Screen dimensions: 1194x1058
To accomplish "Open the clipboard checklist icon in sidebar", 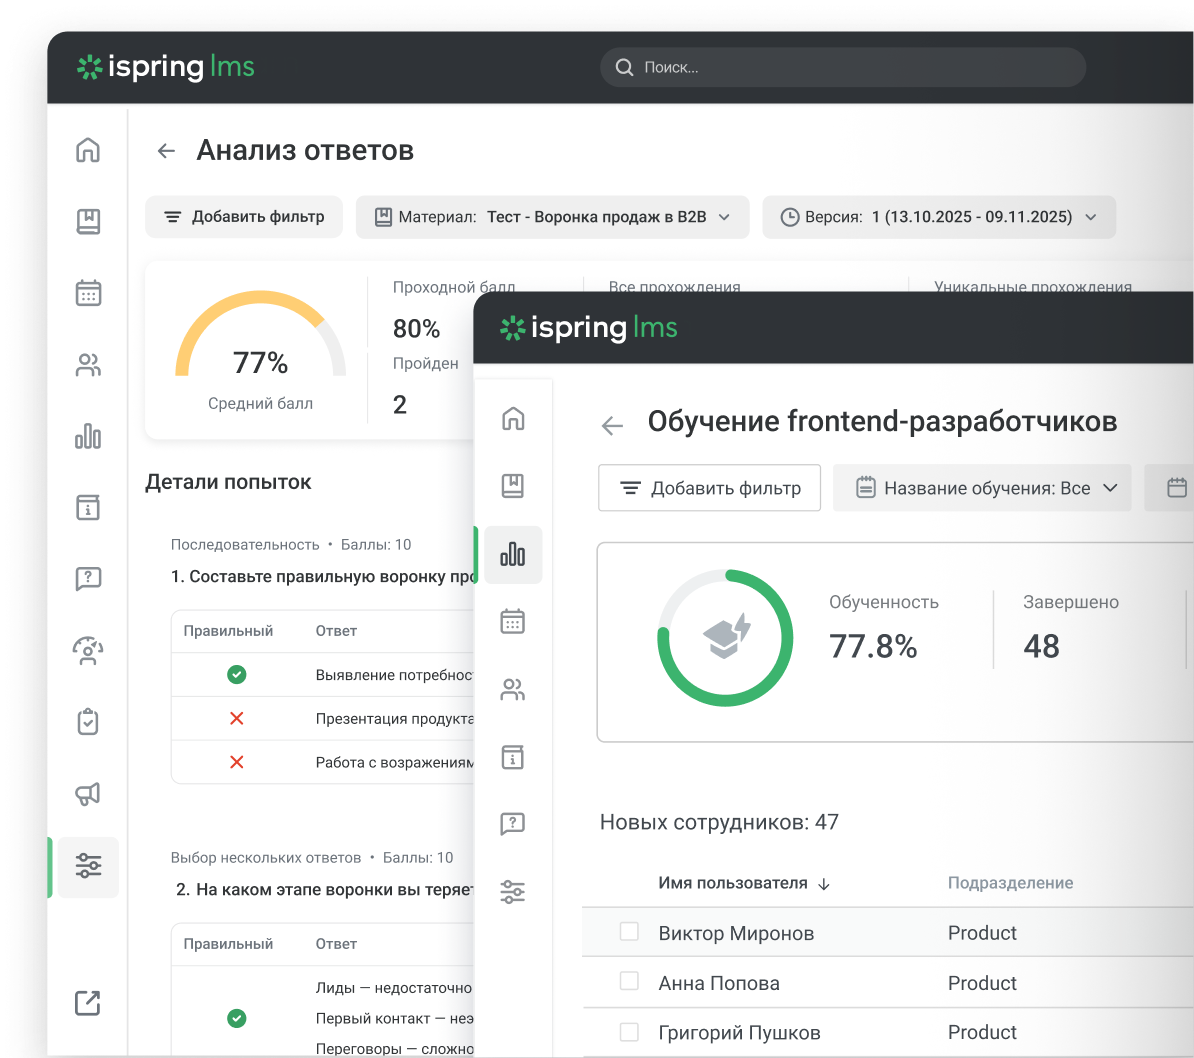I will (88, 721).
